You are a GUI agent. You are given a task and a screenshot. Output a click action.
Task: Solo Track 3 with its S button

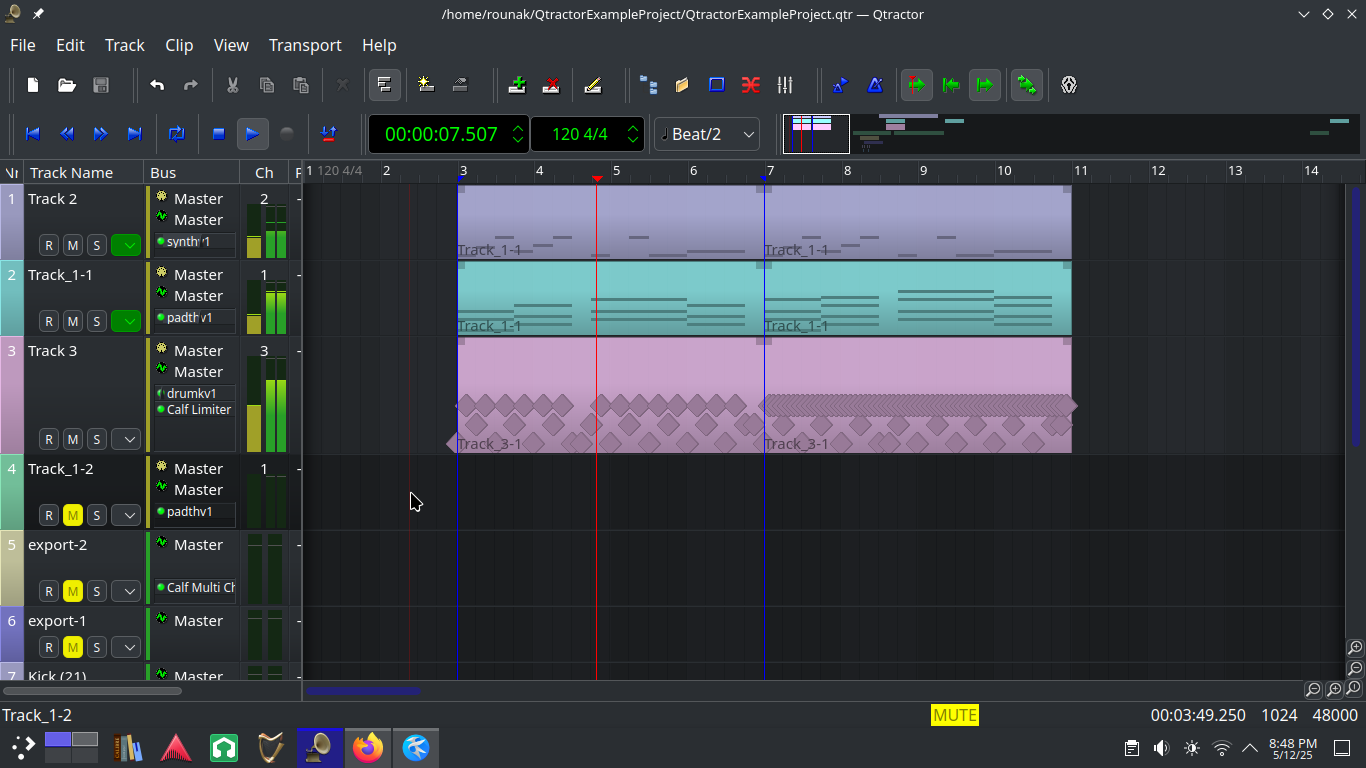coord(97,439)
